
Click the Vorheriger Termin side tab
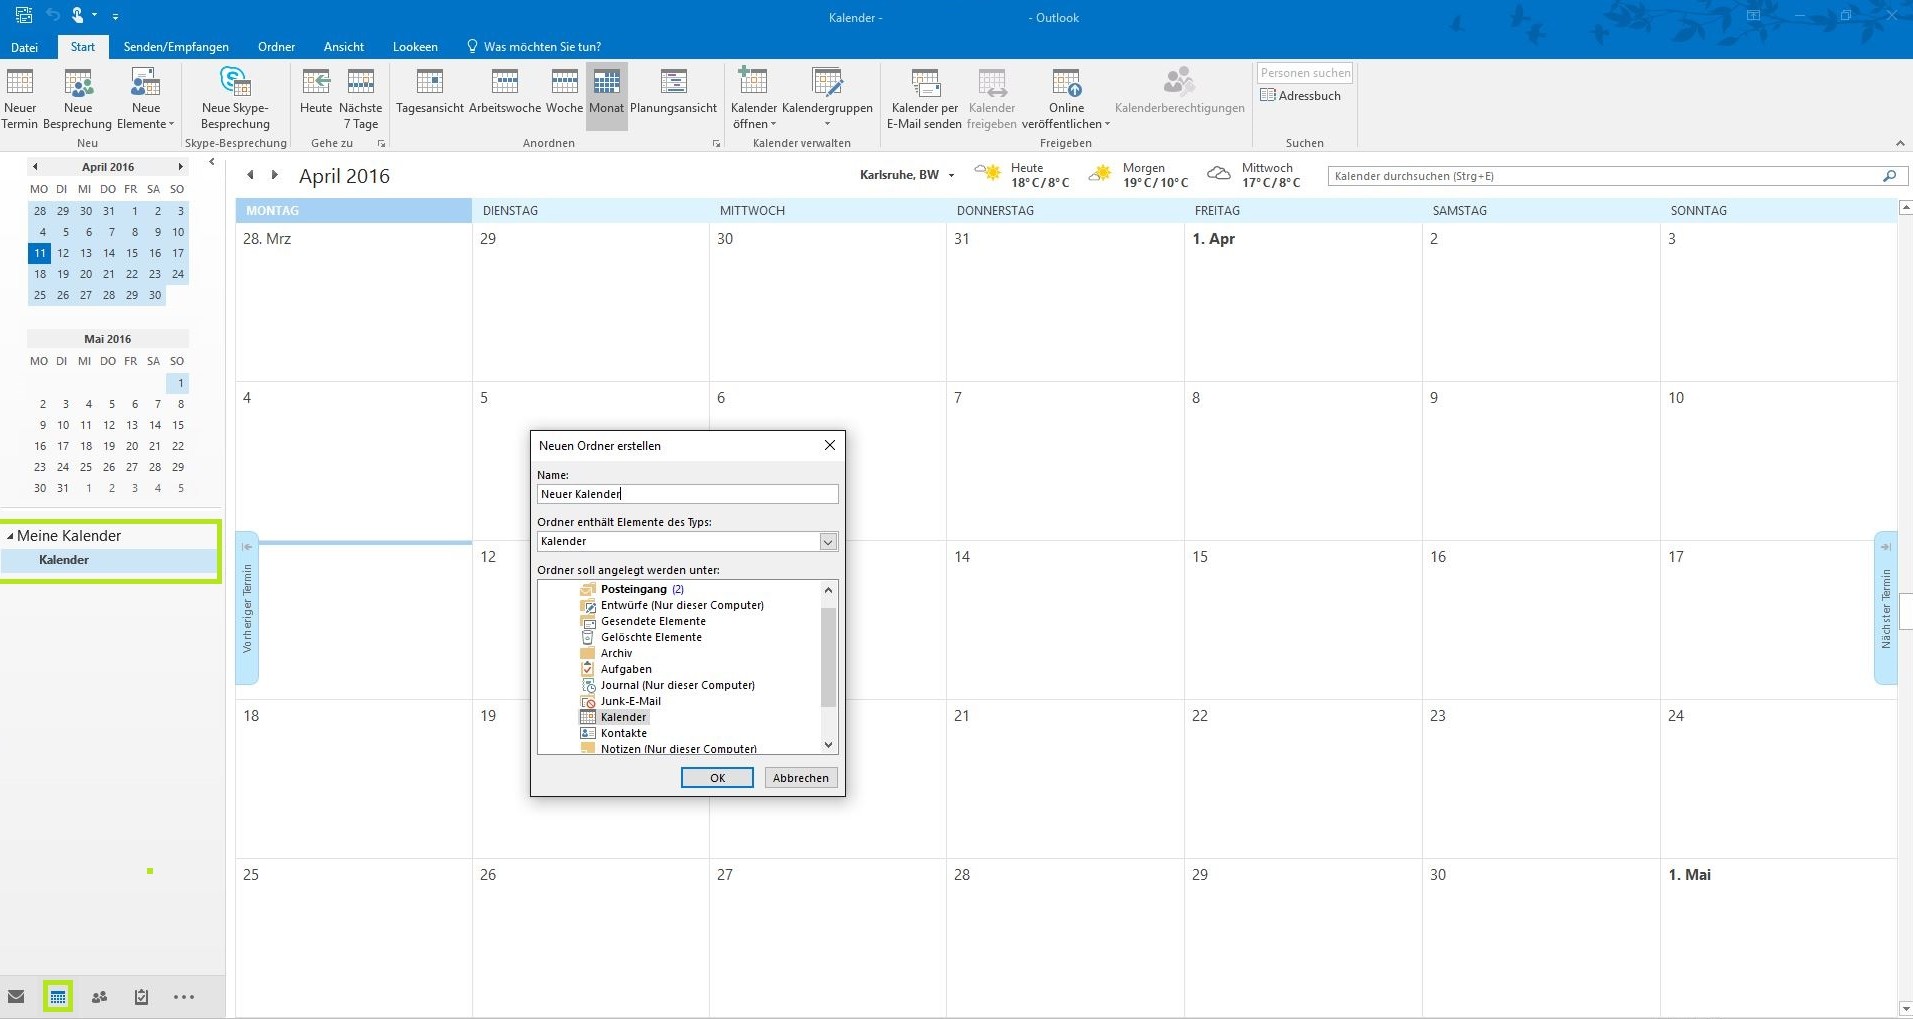click(247, 608)
